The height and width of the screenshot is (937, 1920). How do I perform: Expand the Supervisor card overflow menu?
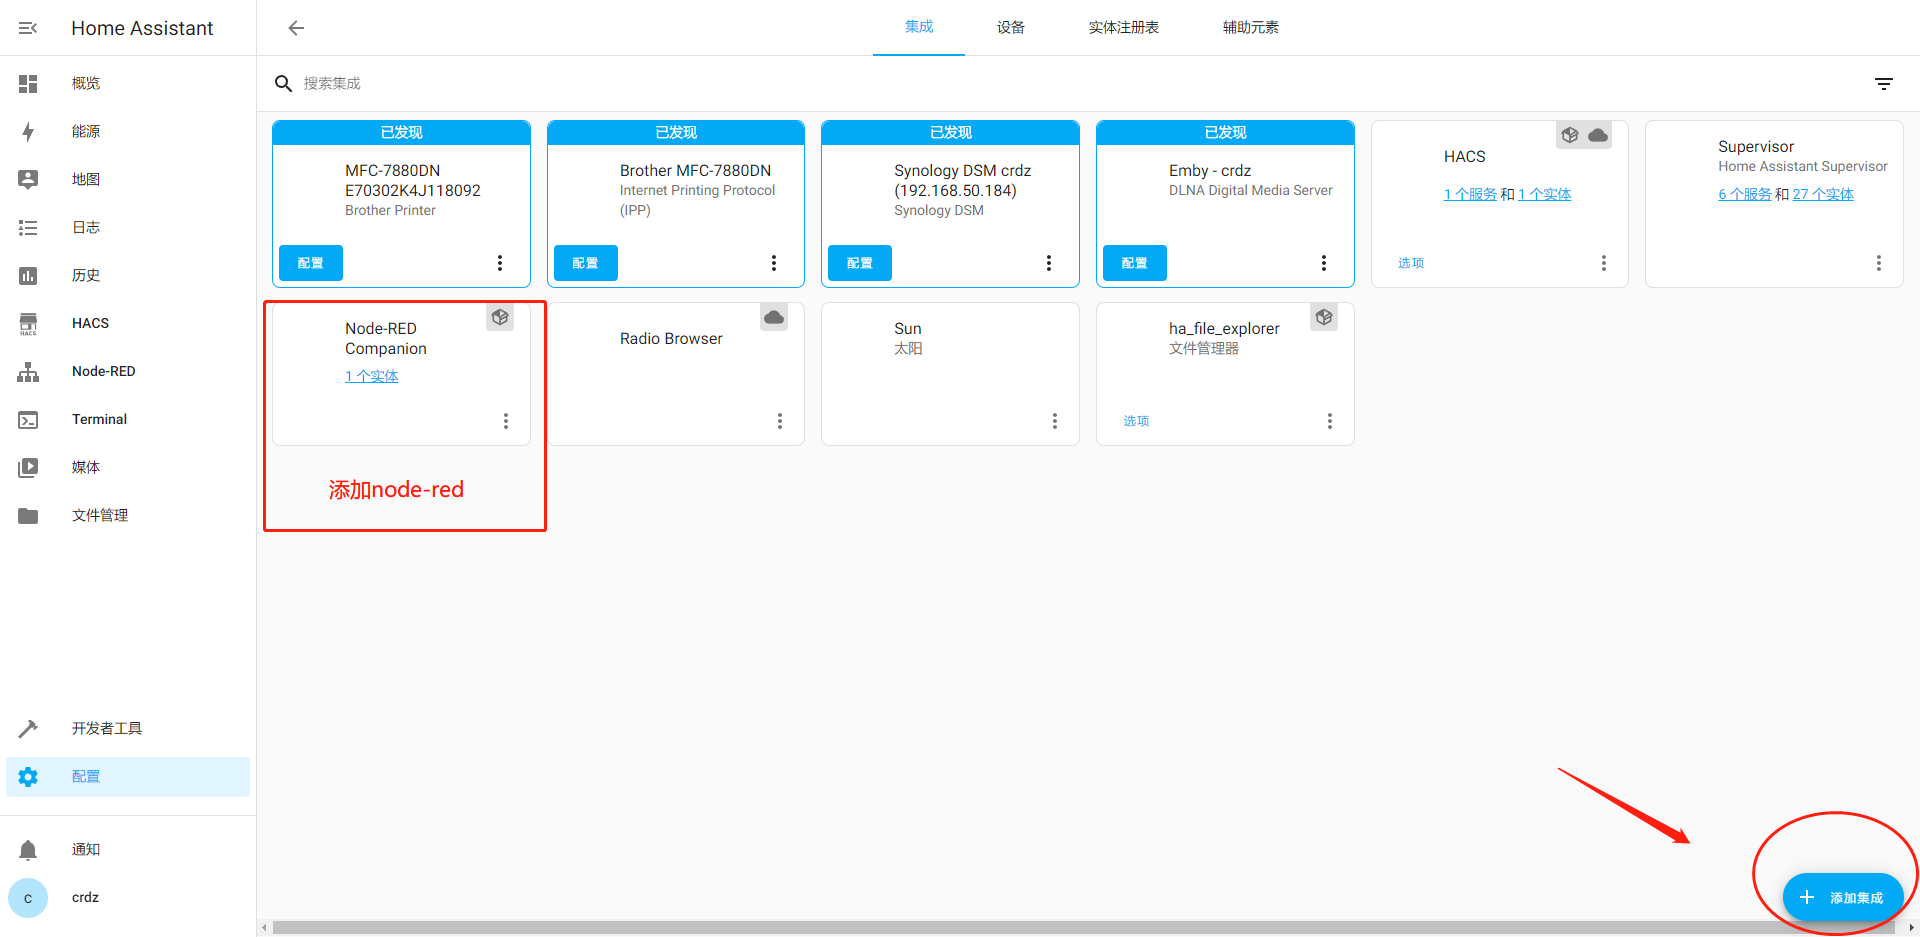[x=1878, y=263]
